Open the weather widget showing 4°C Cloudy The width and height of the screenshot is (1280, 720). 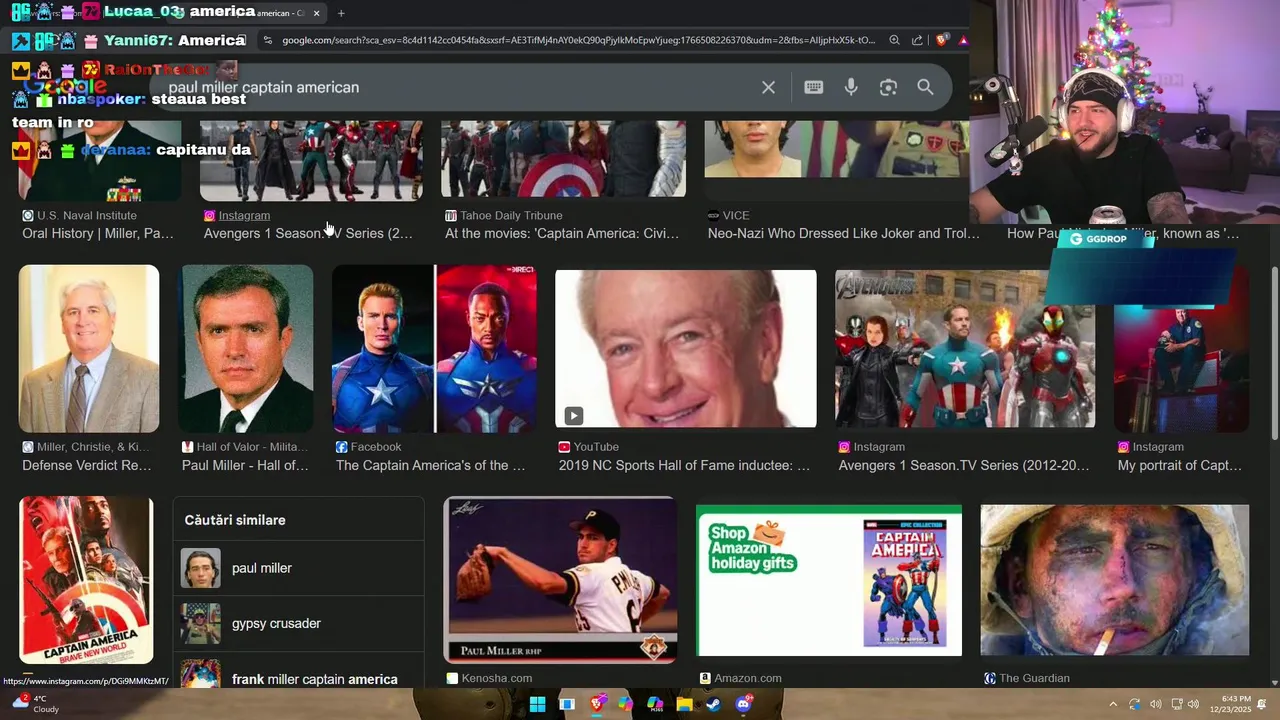35,704
